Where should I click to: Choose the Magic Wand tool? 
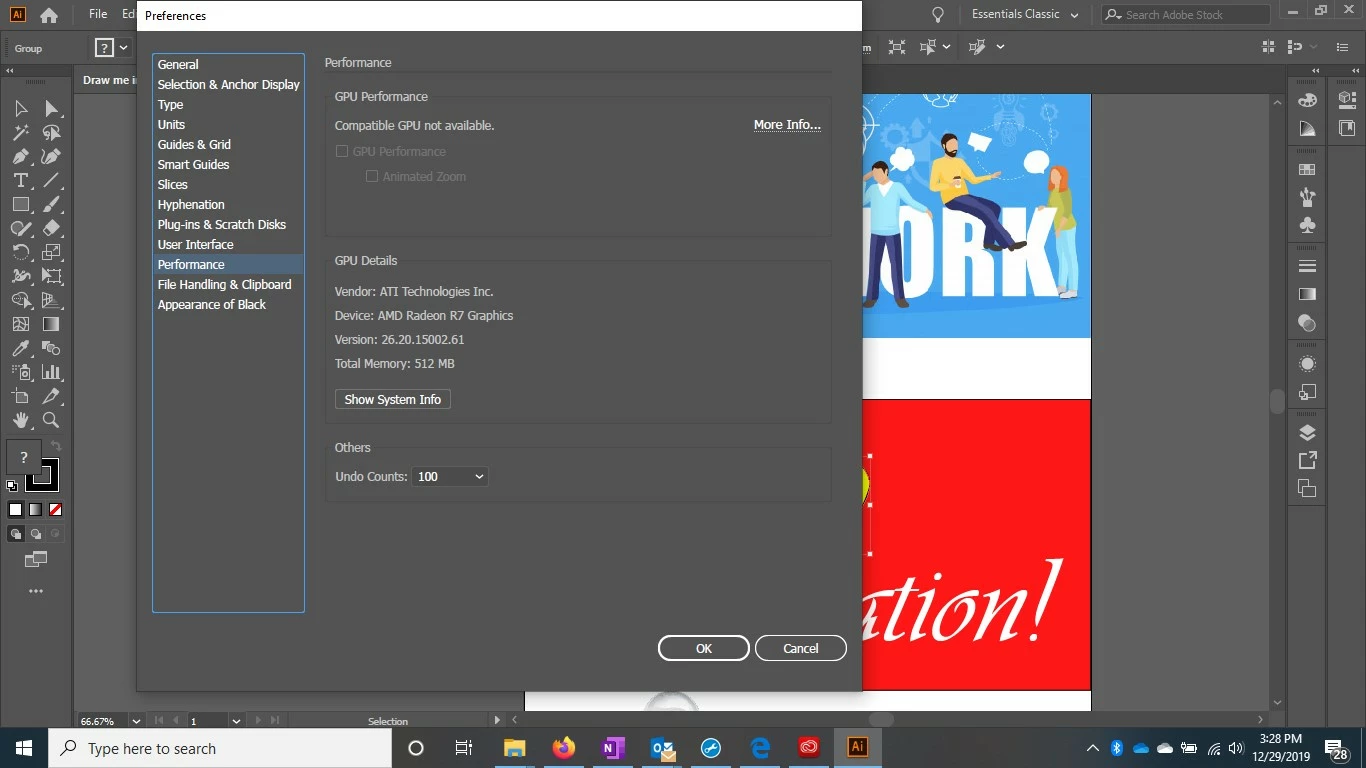(21, 132)
